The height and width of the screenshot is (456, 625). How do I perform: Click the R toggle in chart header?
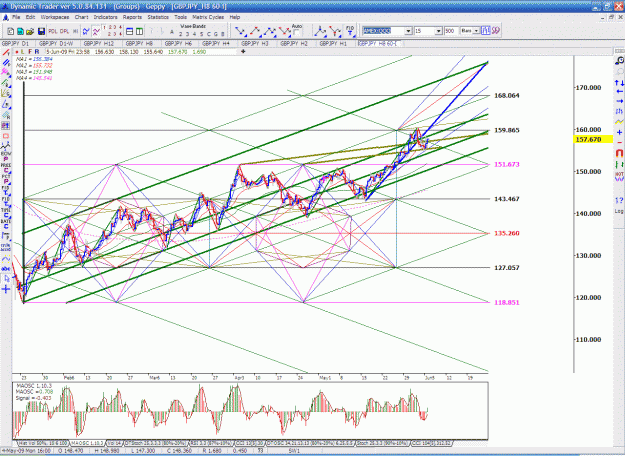point(37,52)
